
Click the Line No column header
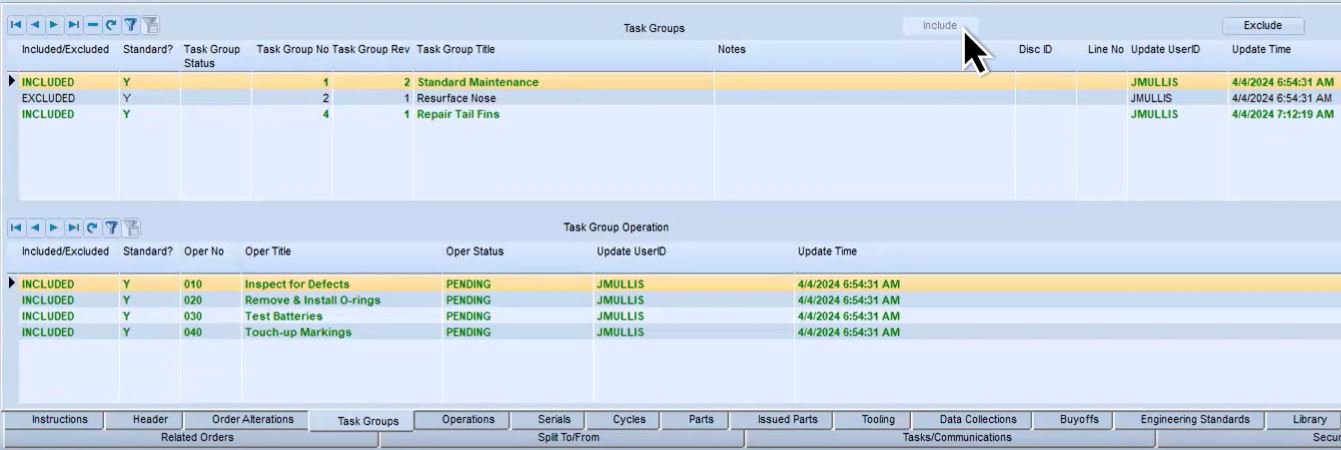[x=1106, y=49]
